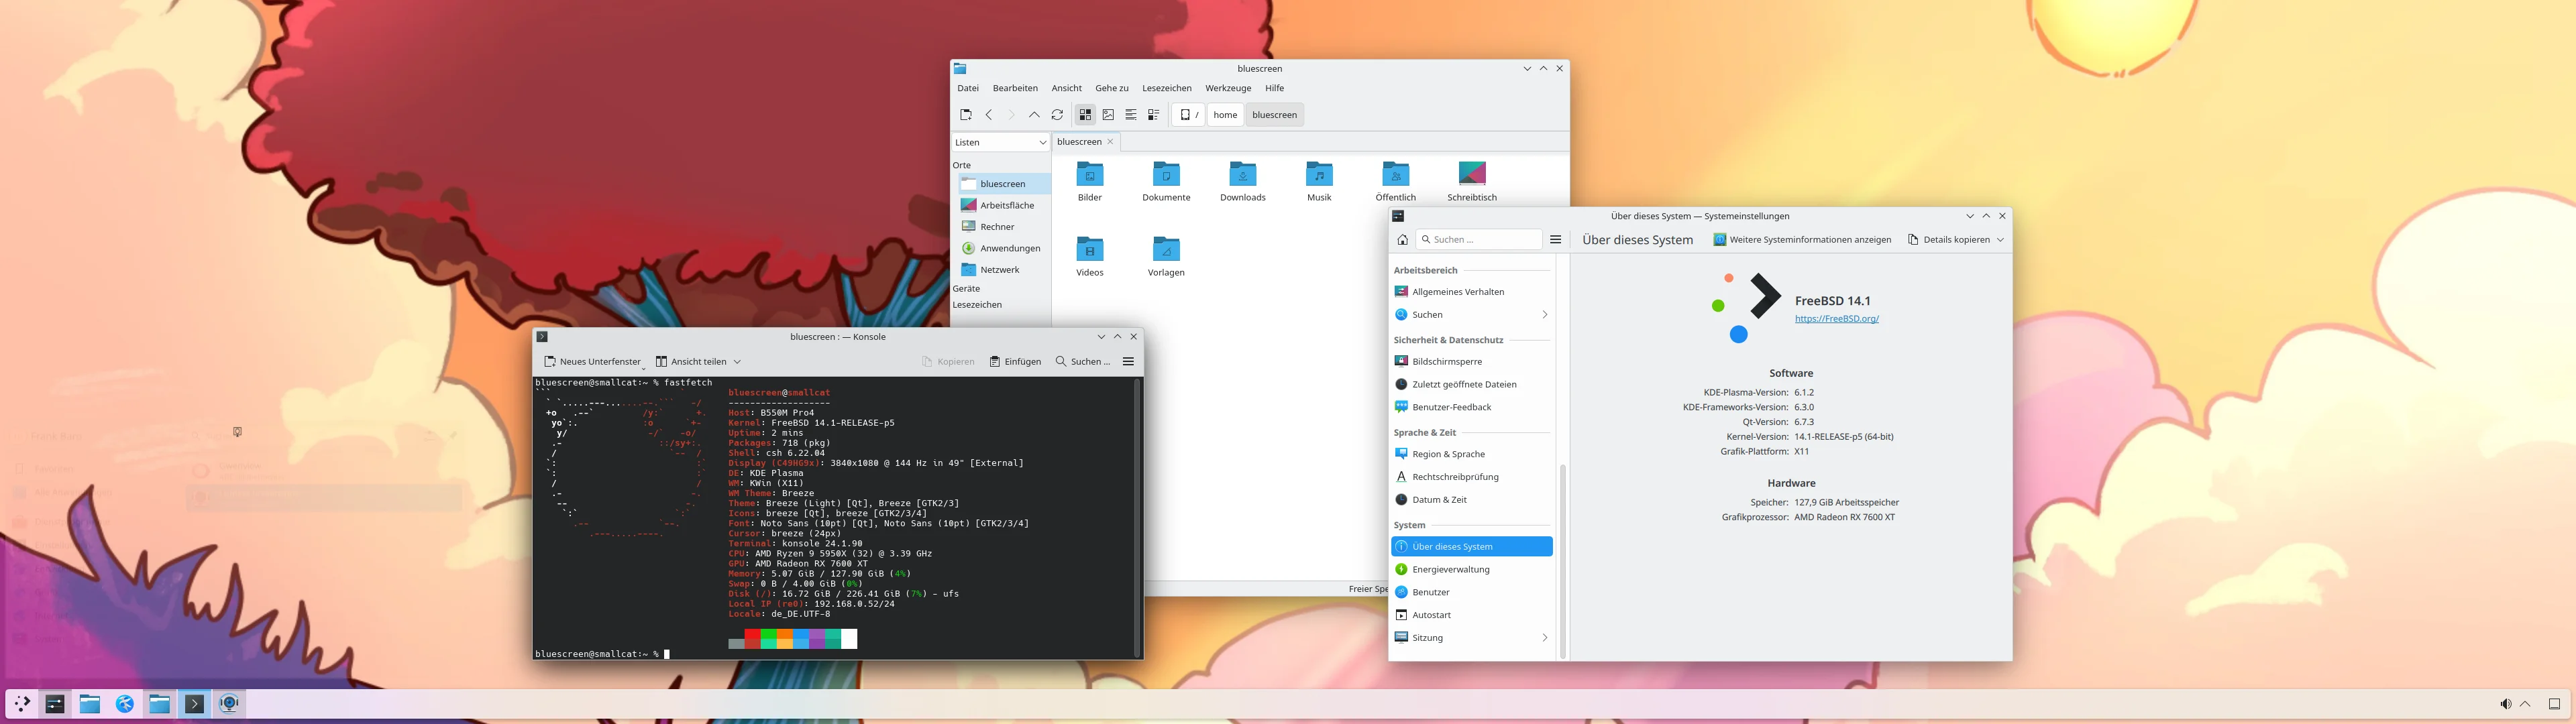The height and width of the screenshot is (724, 2576).
Task: Toggle icon view mode in file manager
Action: point(1085,115)
